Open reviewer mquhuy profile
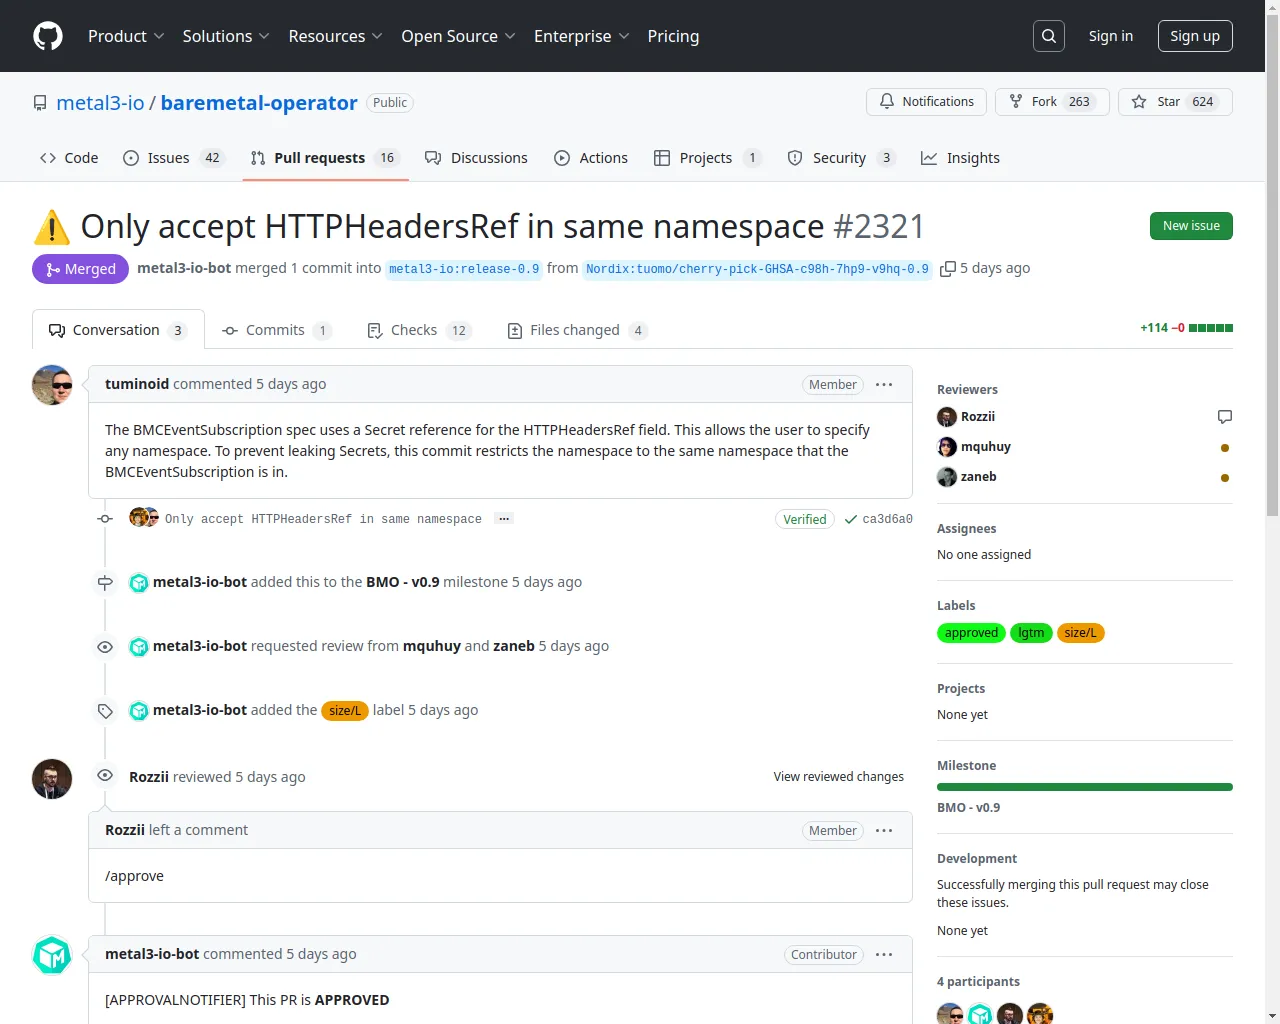The width and height of the screenshot is (1280, 1024). click(x=986, y=447)
